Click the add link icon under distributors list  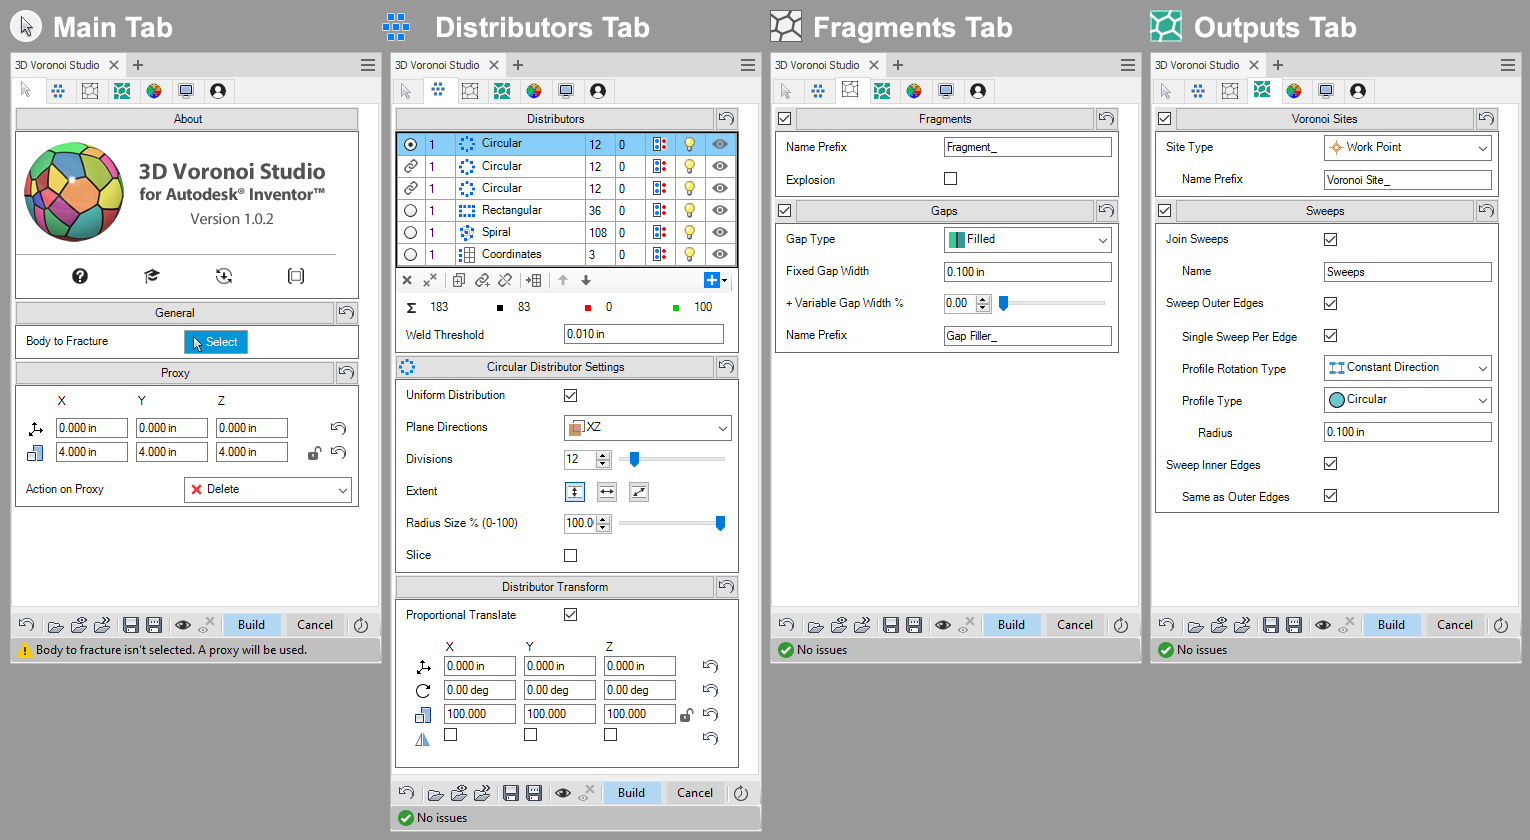point(482,280)
